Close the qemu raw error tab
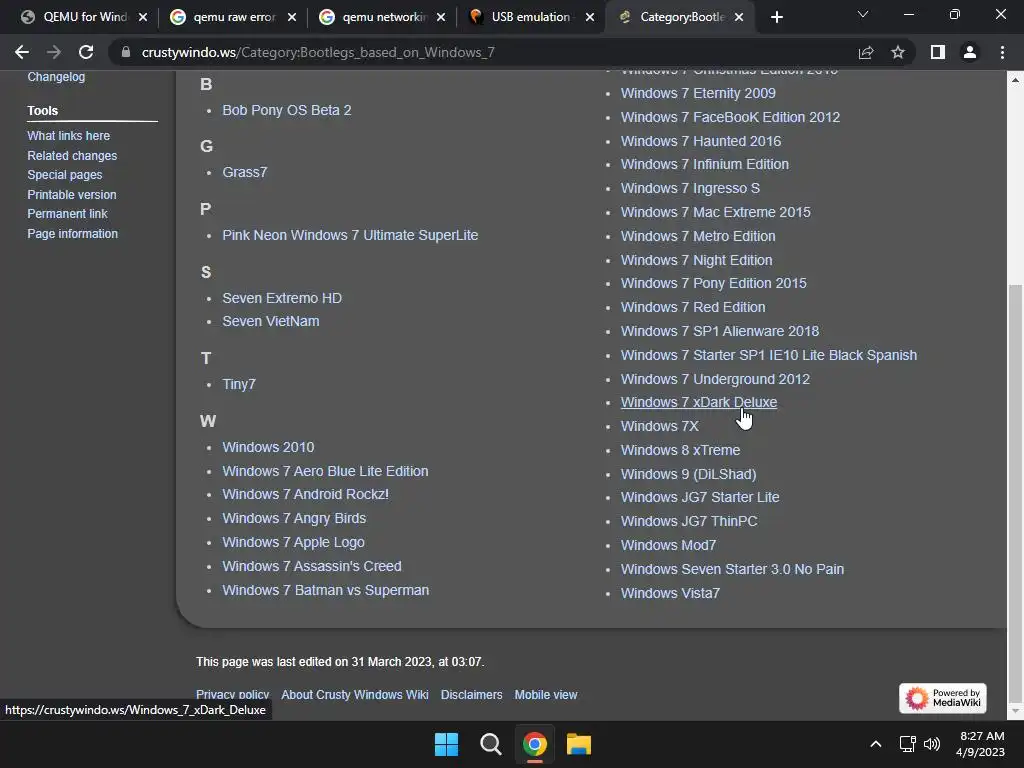Viewport: 1024px width, 768px height. [292, 17]
